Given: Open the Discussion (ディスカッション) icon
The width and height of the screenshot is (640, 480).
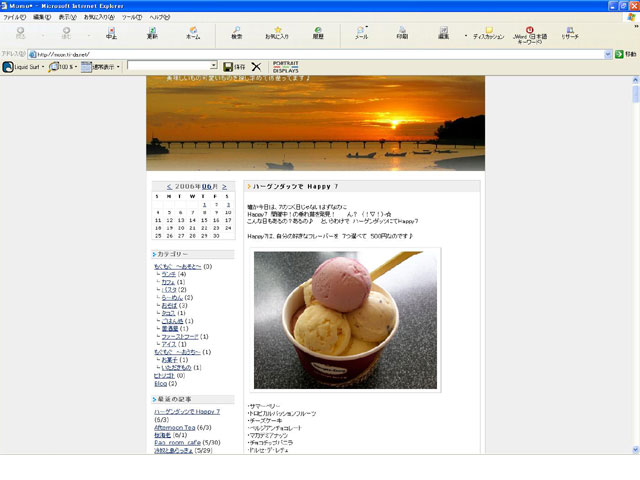Looking at the screenshot, I should (489, 30).
